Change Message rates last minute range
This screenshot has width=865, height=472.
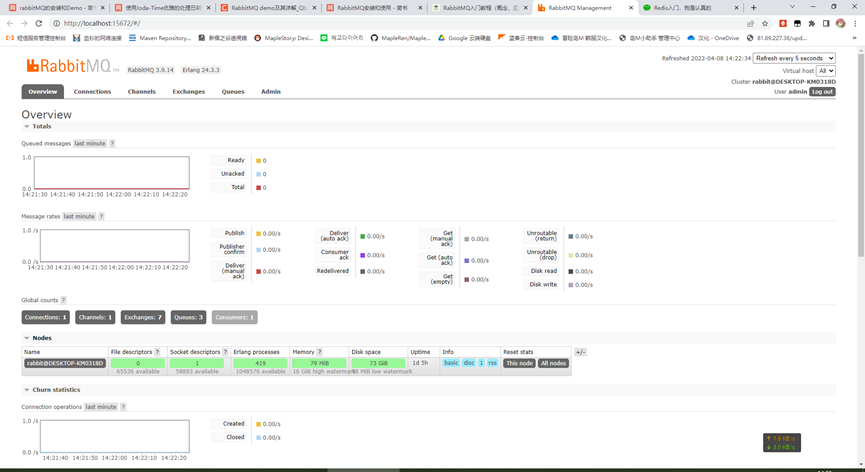(79, 216)
